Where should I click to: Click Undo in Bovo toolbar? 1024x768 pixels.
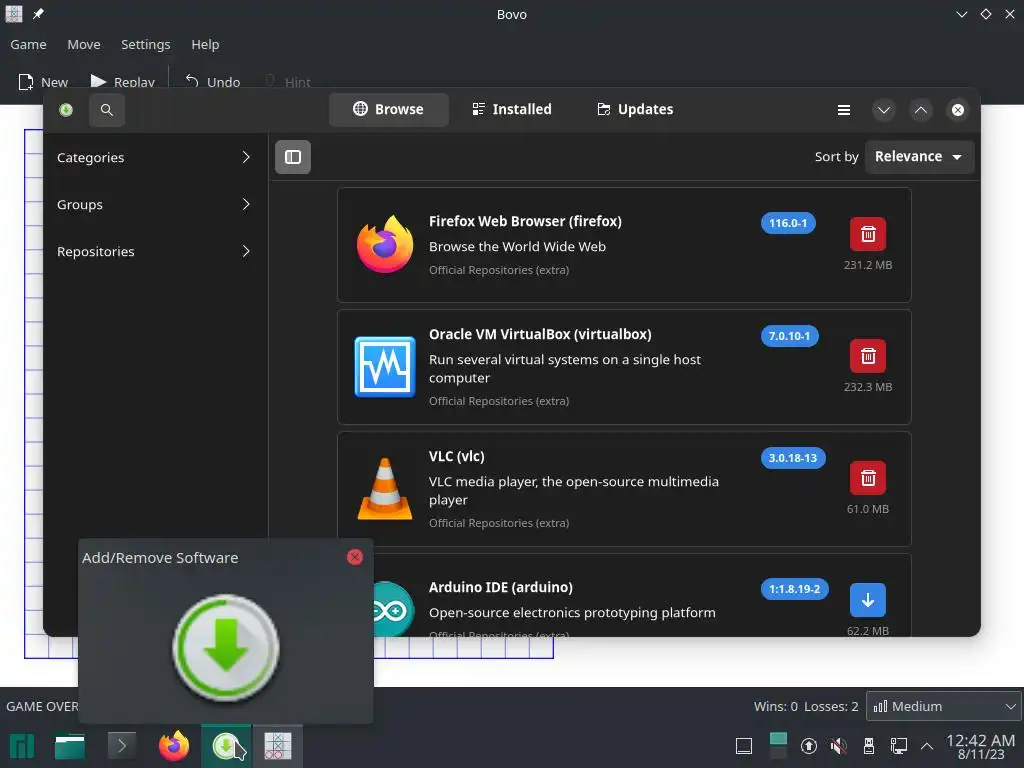coord(212,82)
